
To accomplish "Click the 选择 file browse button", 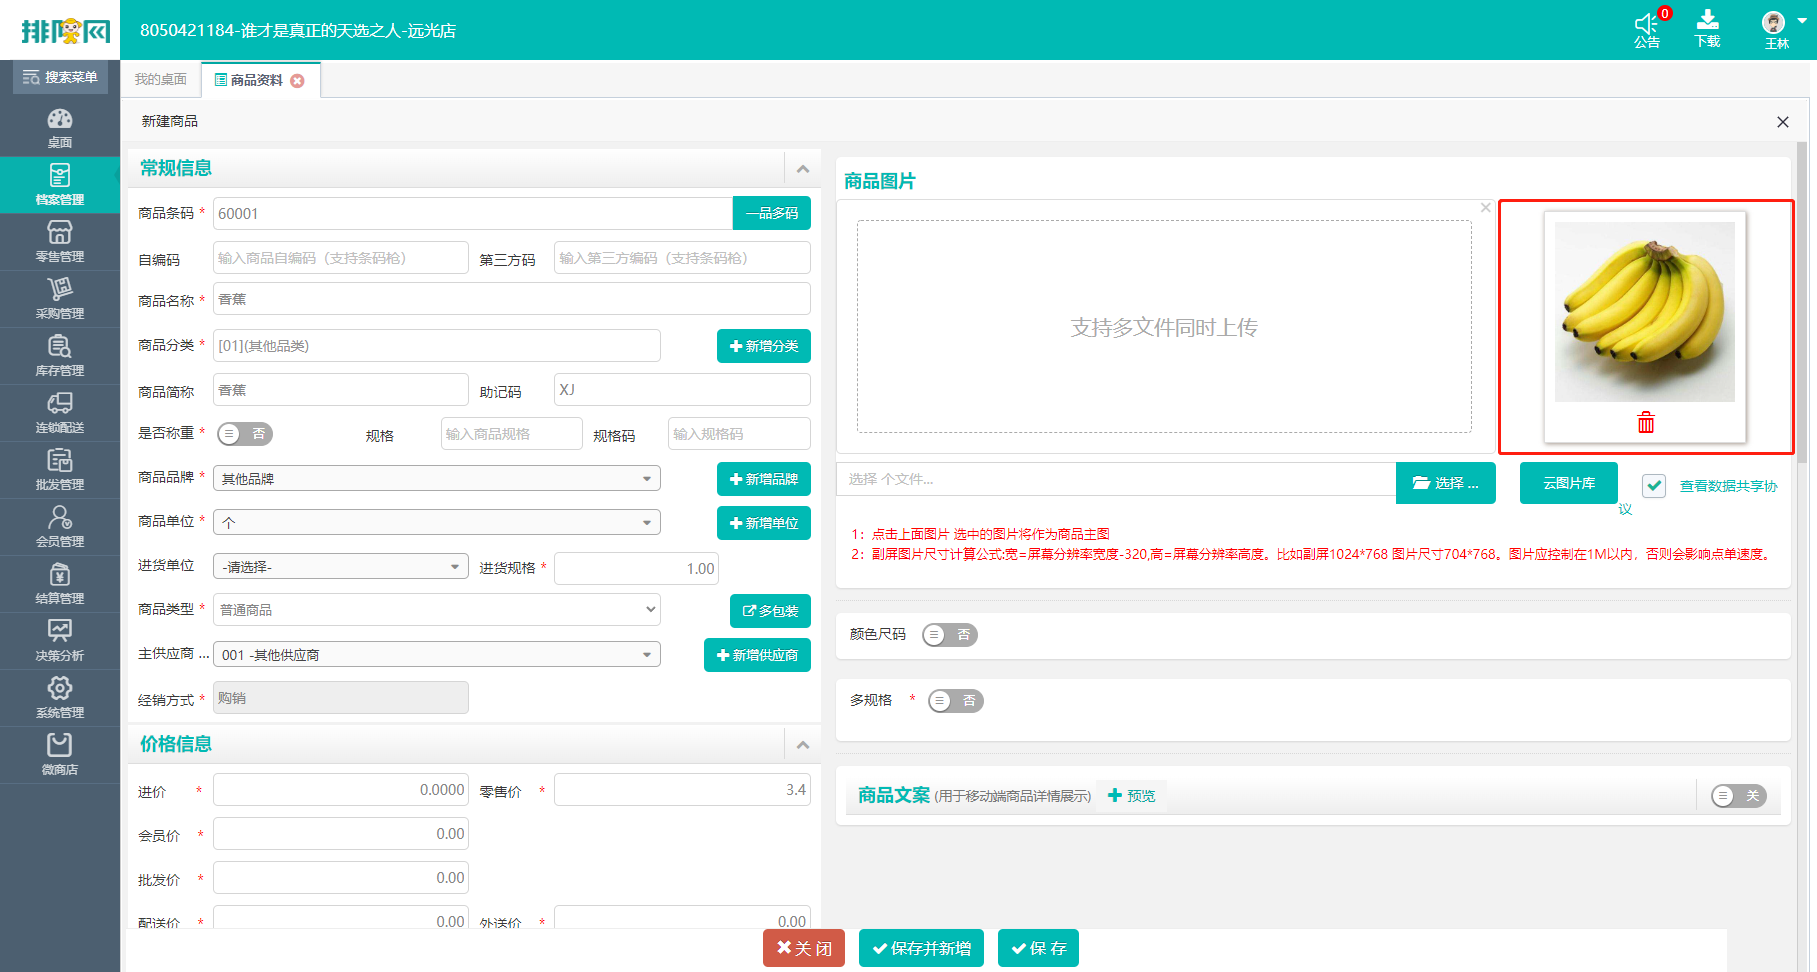I will click(x=1446, y=483).
